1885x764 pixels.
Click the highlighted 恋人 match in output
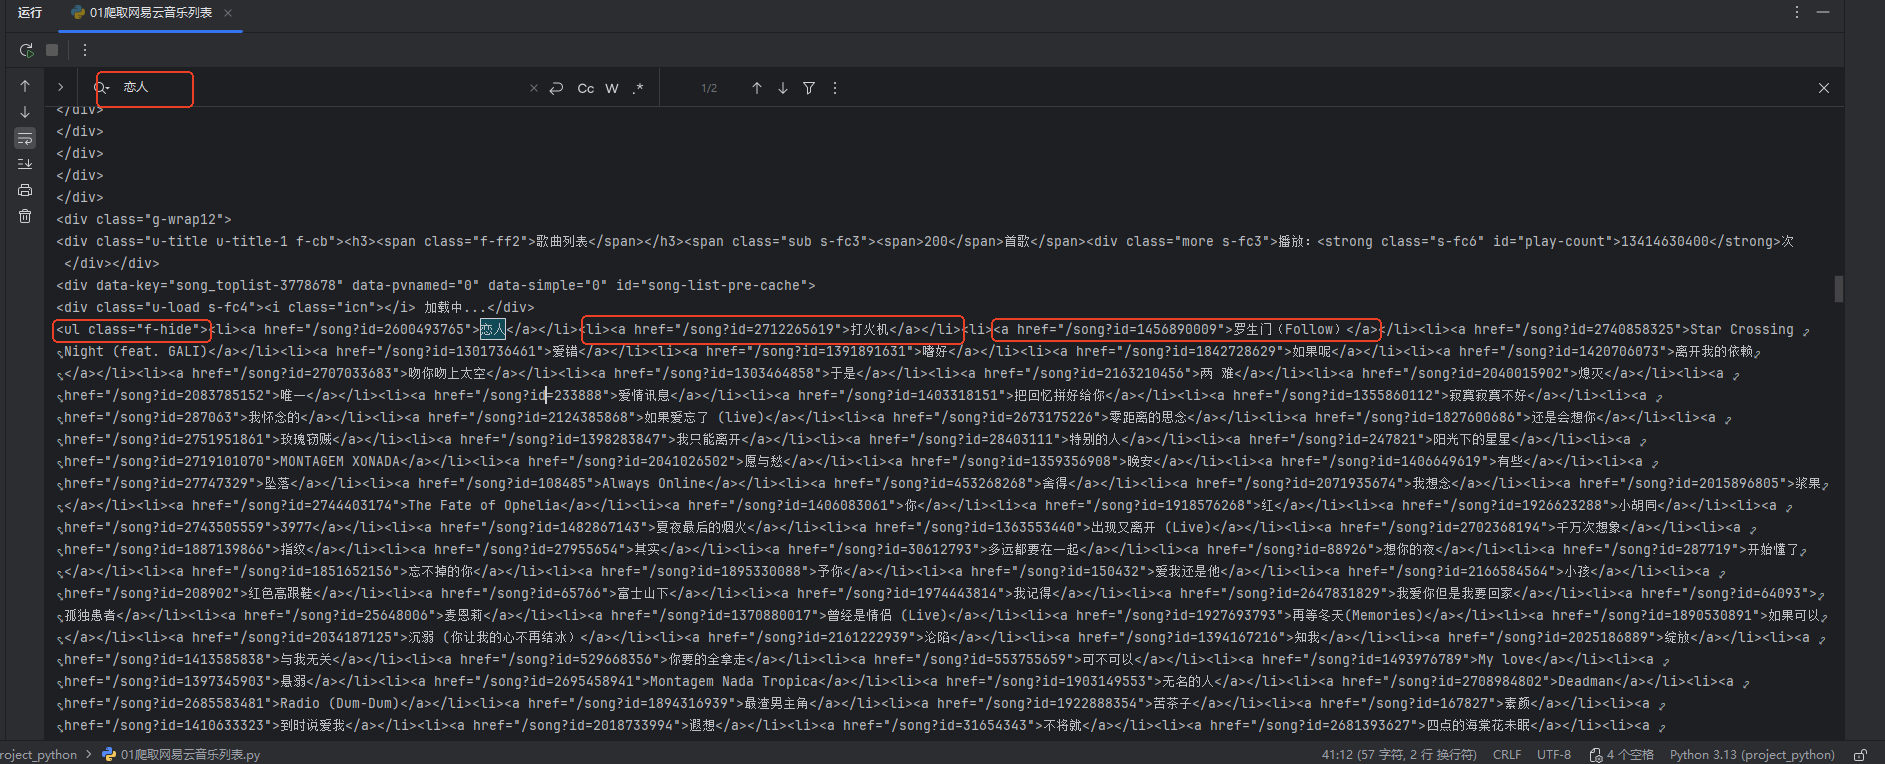click(x=493, y=329)
